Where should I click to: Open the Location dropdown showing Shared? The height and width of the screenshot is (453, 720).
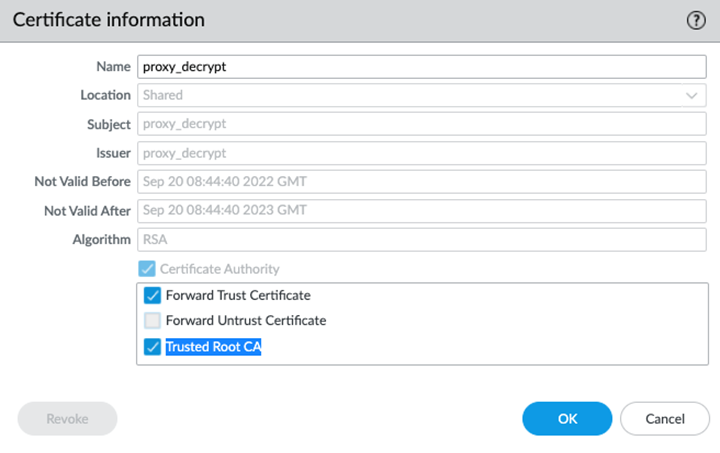tap(421, 95)
